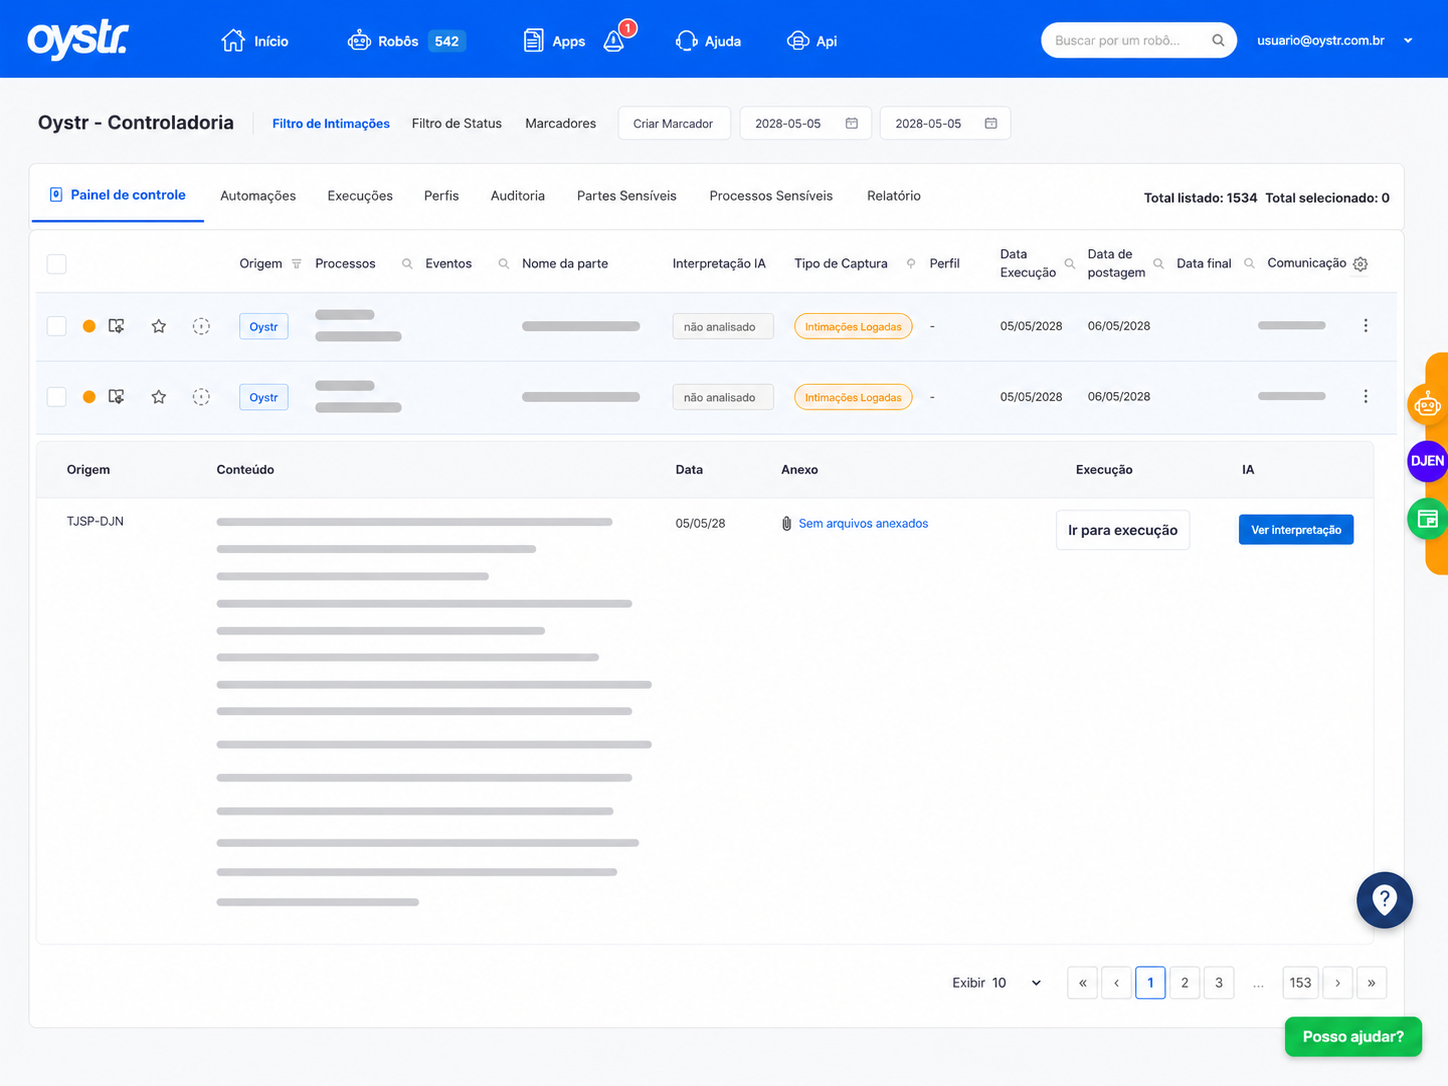
Task: Open the Auditoria tab
Action: pos(518,196)
